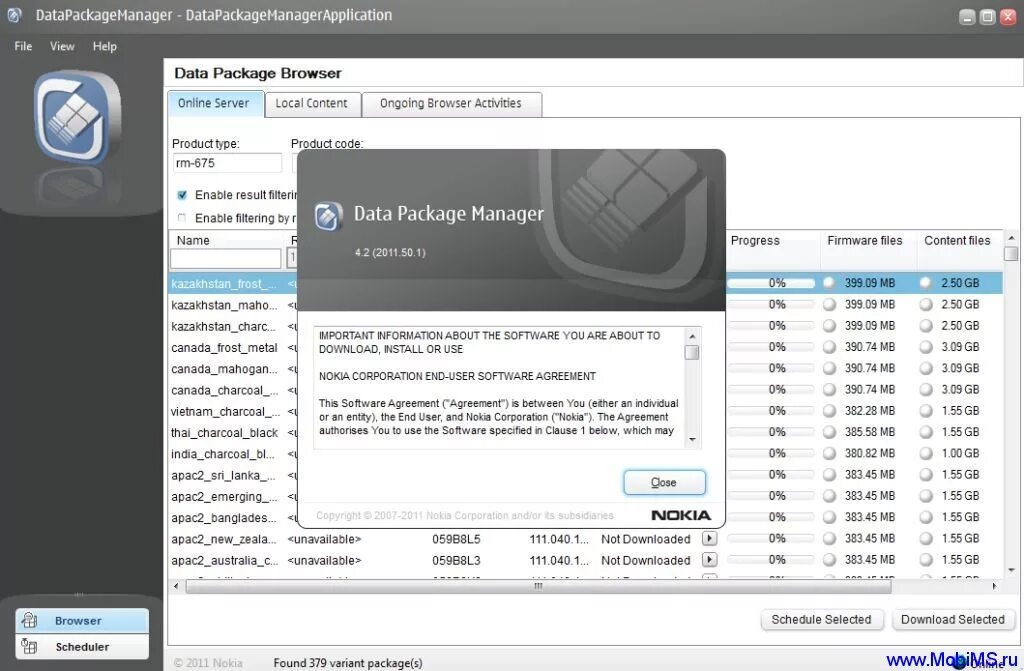Maximize the DataPackageManager window
This screenshot has width=1024, height=671.
(987, 17)
